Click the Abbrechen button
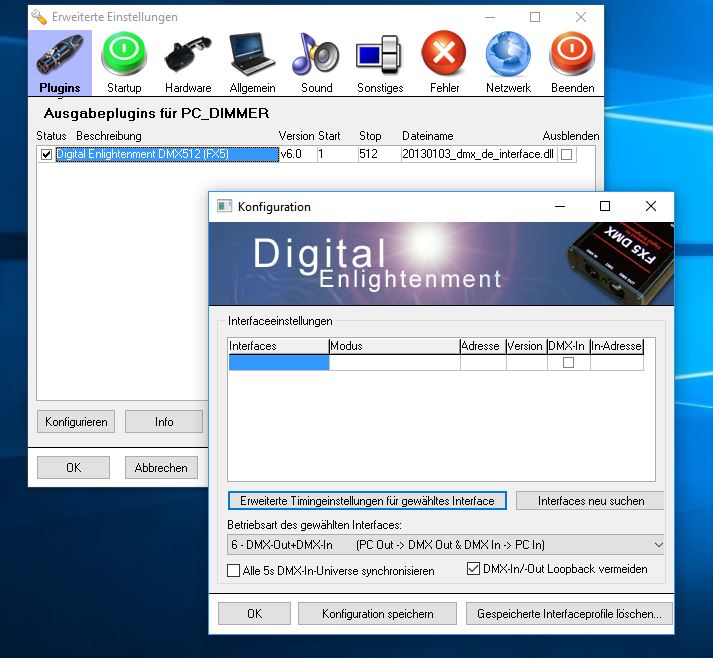The image size is (713, 658). (x=161, y=467)
